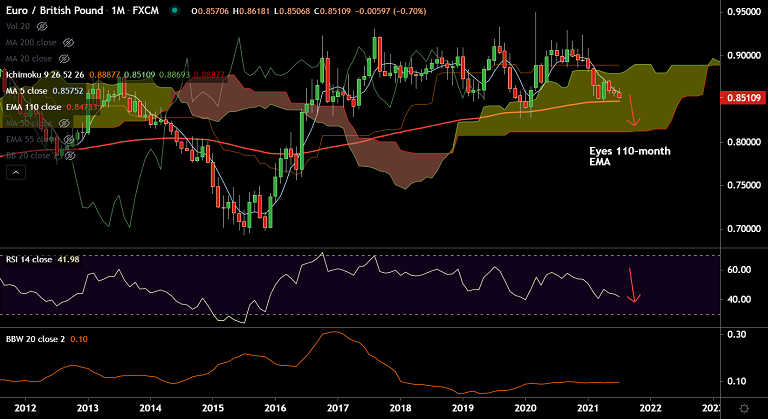The image size is (768, 419).
Task: Click the low price value L0.85068
Action: pyautogui.click(x=292, y=11)
